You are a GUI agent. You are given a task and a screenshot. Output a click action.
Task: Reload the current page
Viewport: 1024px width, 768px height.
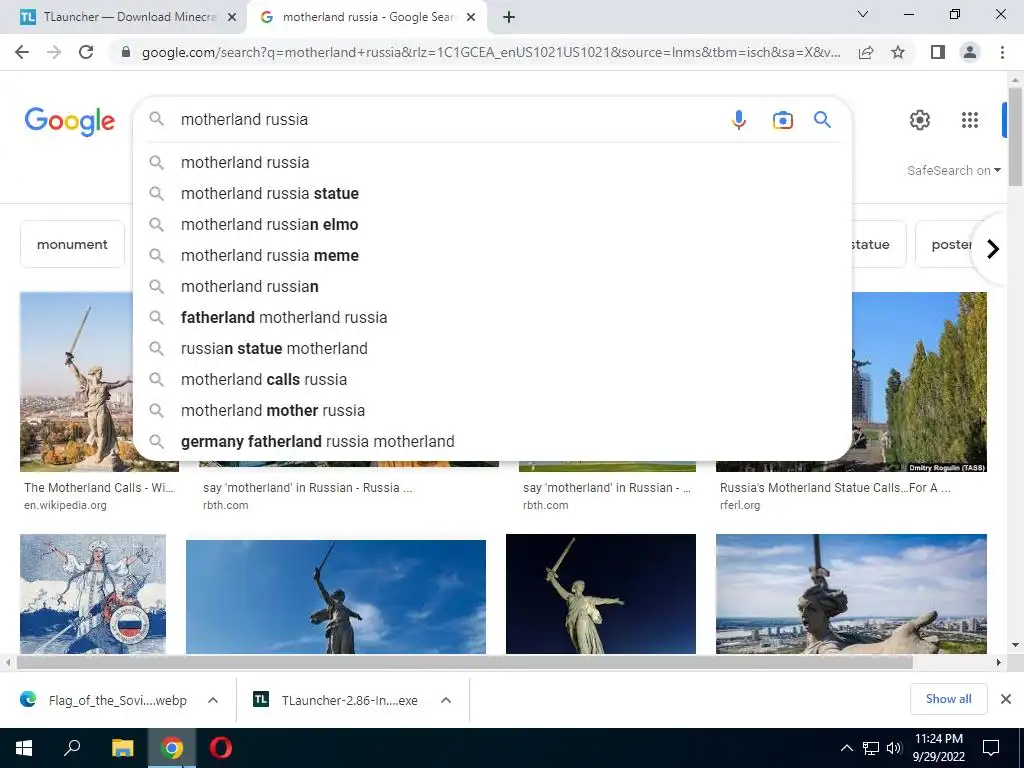point(86,52)
